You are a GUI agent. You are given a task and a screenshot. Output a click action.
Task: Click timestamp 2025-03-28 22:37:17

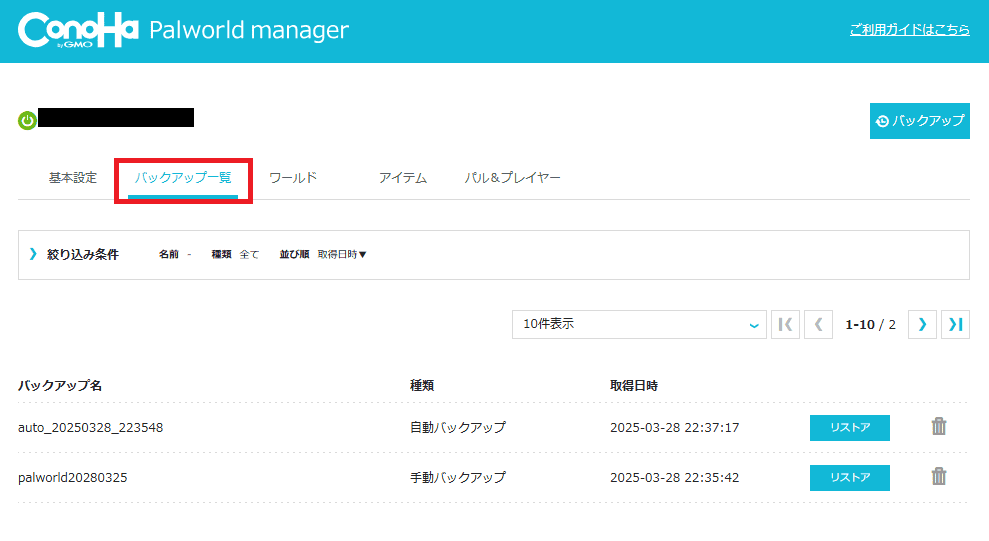click(x=674, y=428)
